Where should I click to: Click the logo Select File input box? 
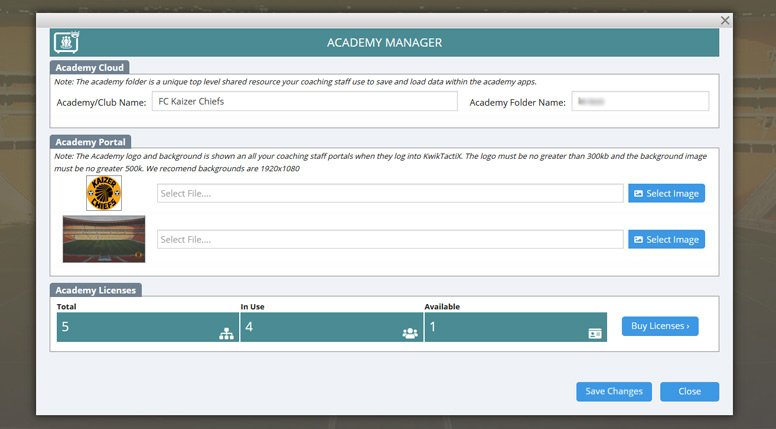[x=390, y=193]
